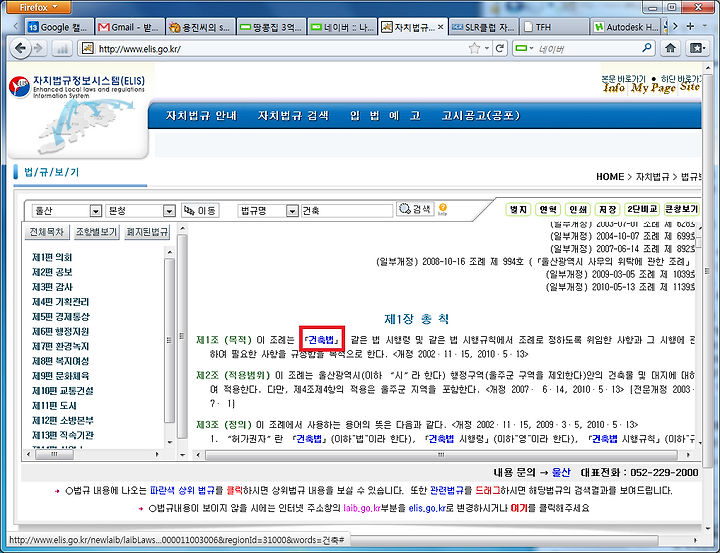Click the 건축 search text field
This screenshot has height=553, width=720.
[347, 211]
